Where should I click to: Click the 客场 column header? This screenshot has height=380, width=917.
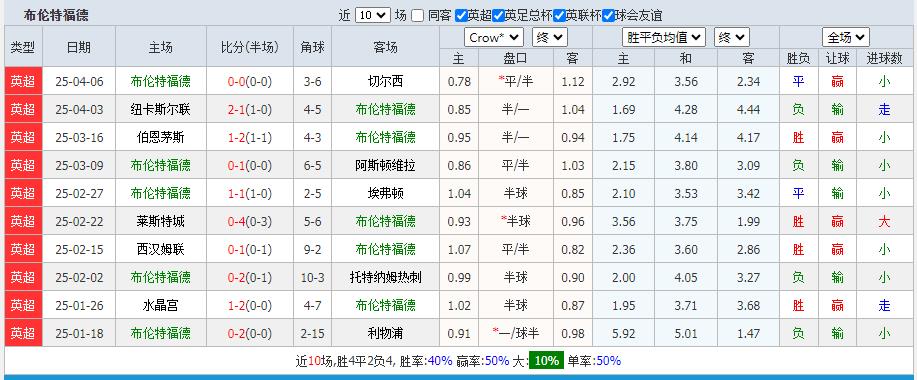click(385, 47)
